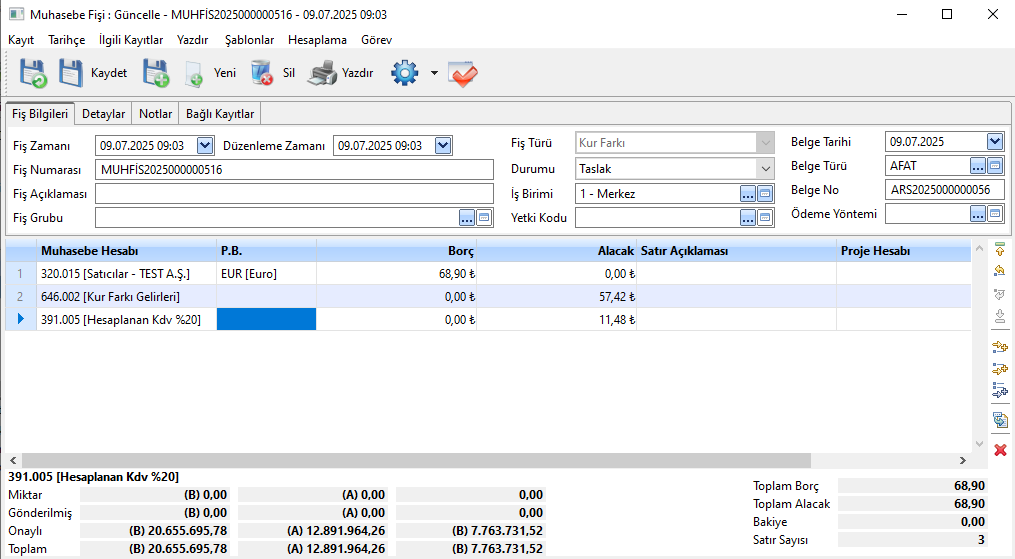
Task: Click the red checkmark approval icon
Action: click(463, 73)
